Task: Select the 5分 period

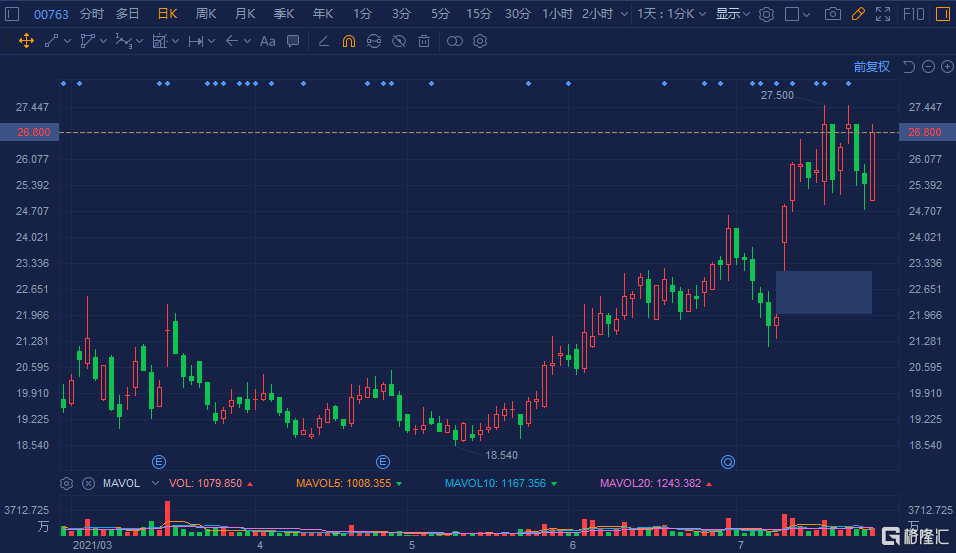Action: point(440,14)
